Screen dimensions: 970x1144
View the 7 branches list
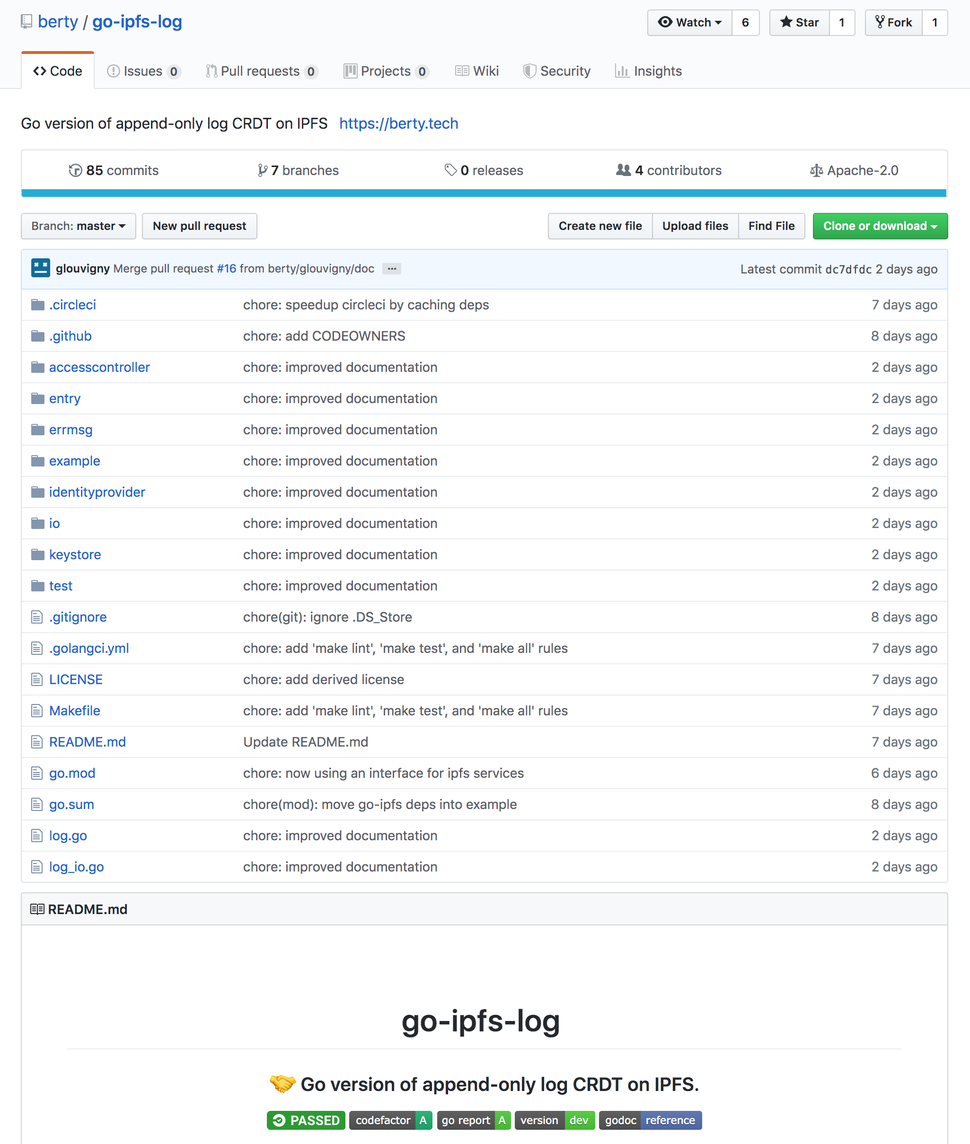[x=298, y=170]
